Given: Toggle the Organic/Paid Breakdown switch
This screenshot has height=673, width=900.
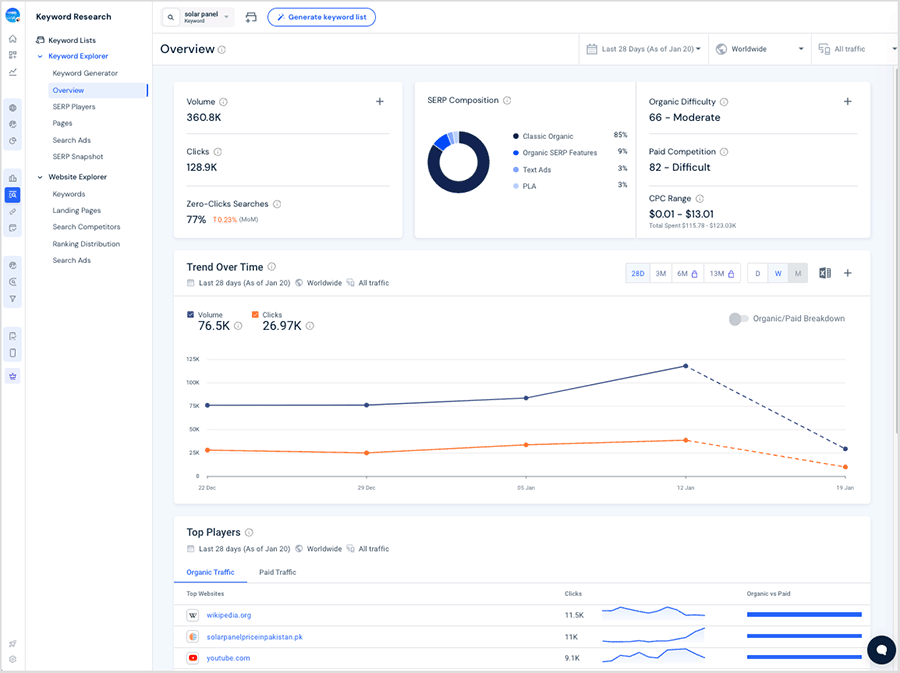Looking at the screenshot, I should click(x=738, y=319).
